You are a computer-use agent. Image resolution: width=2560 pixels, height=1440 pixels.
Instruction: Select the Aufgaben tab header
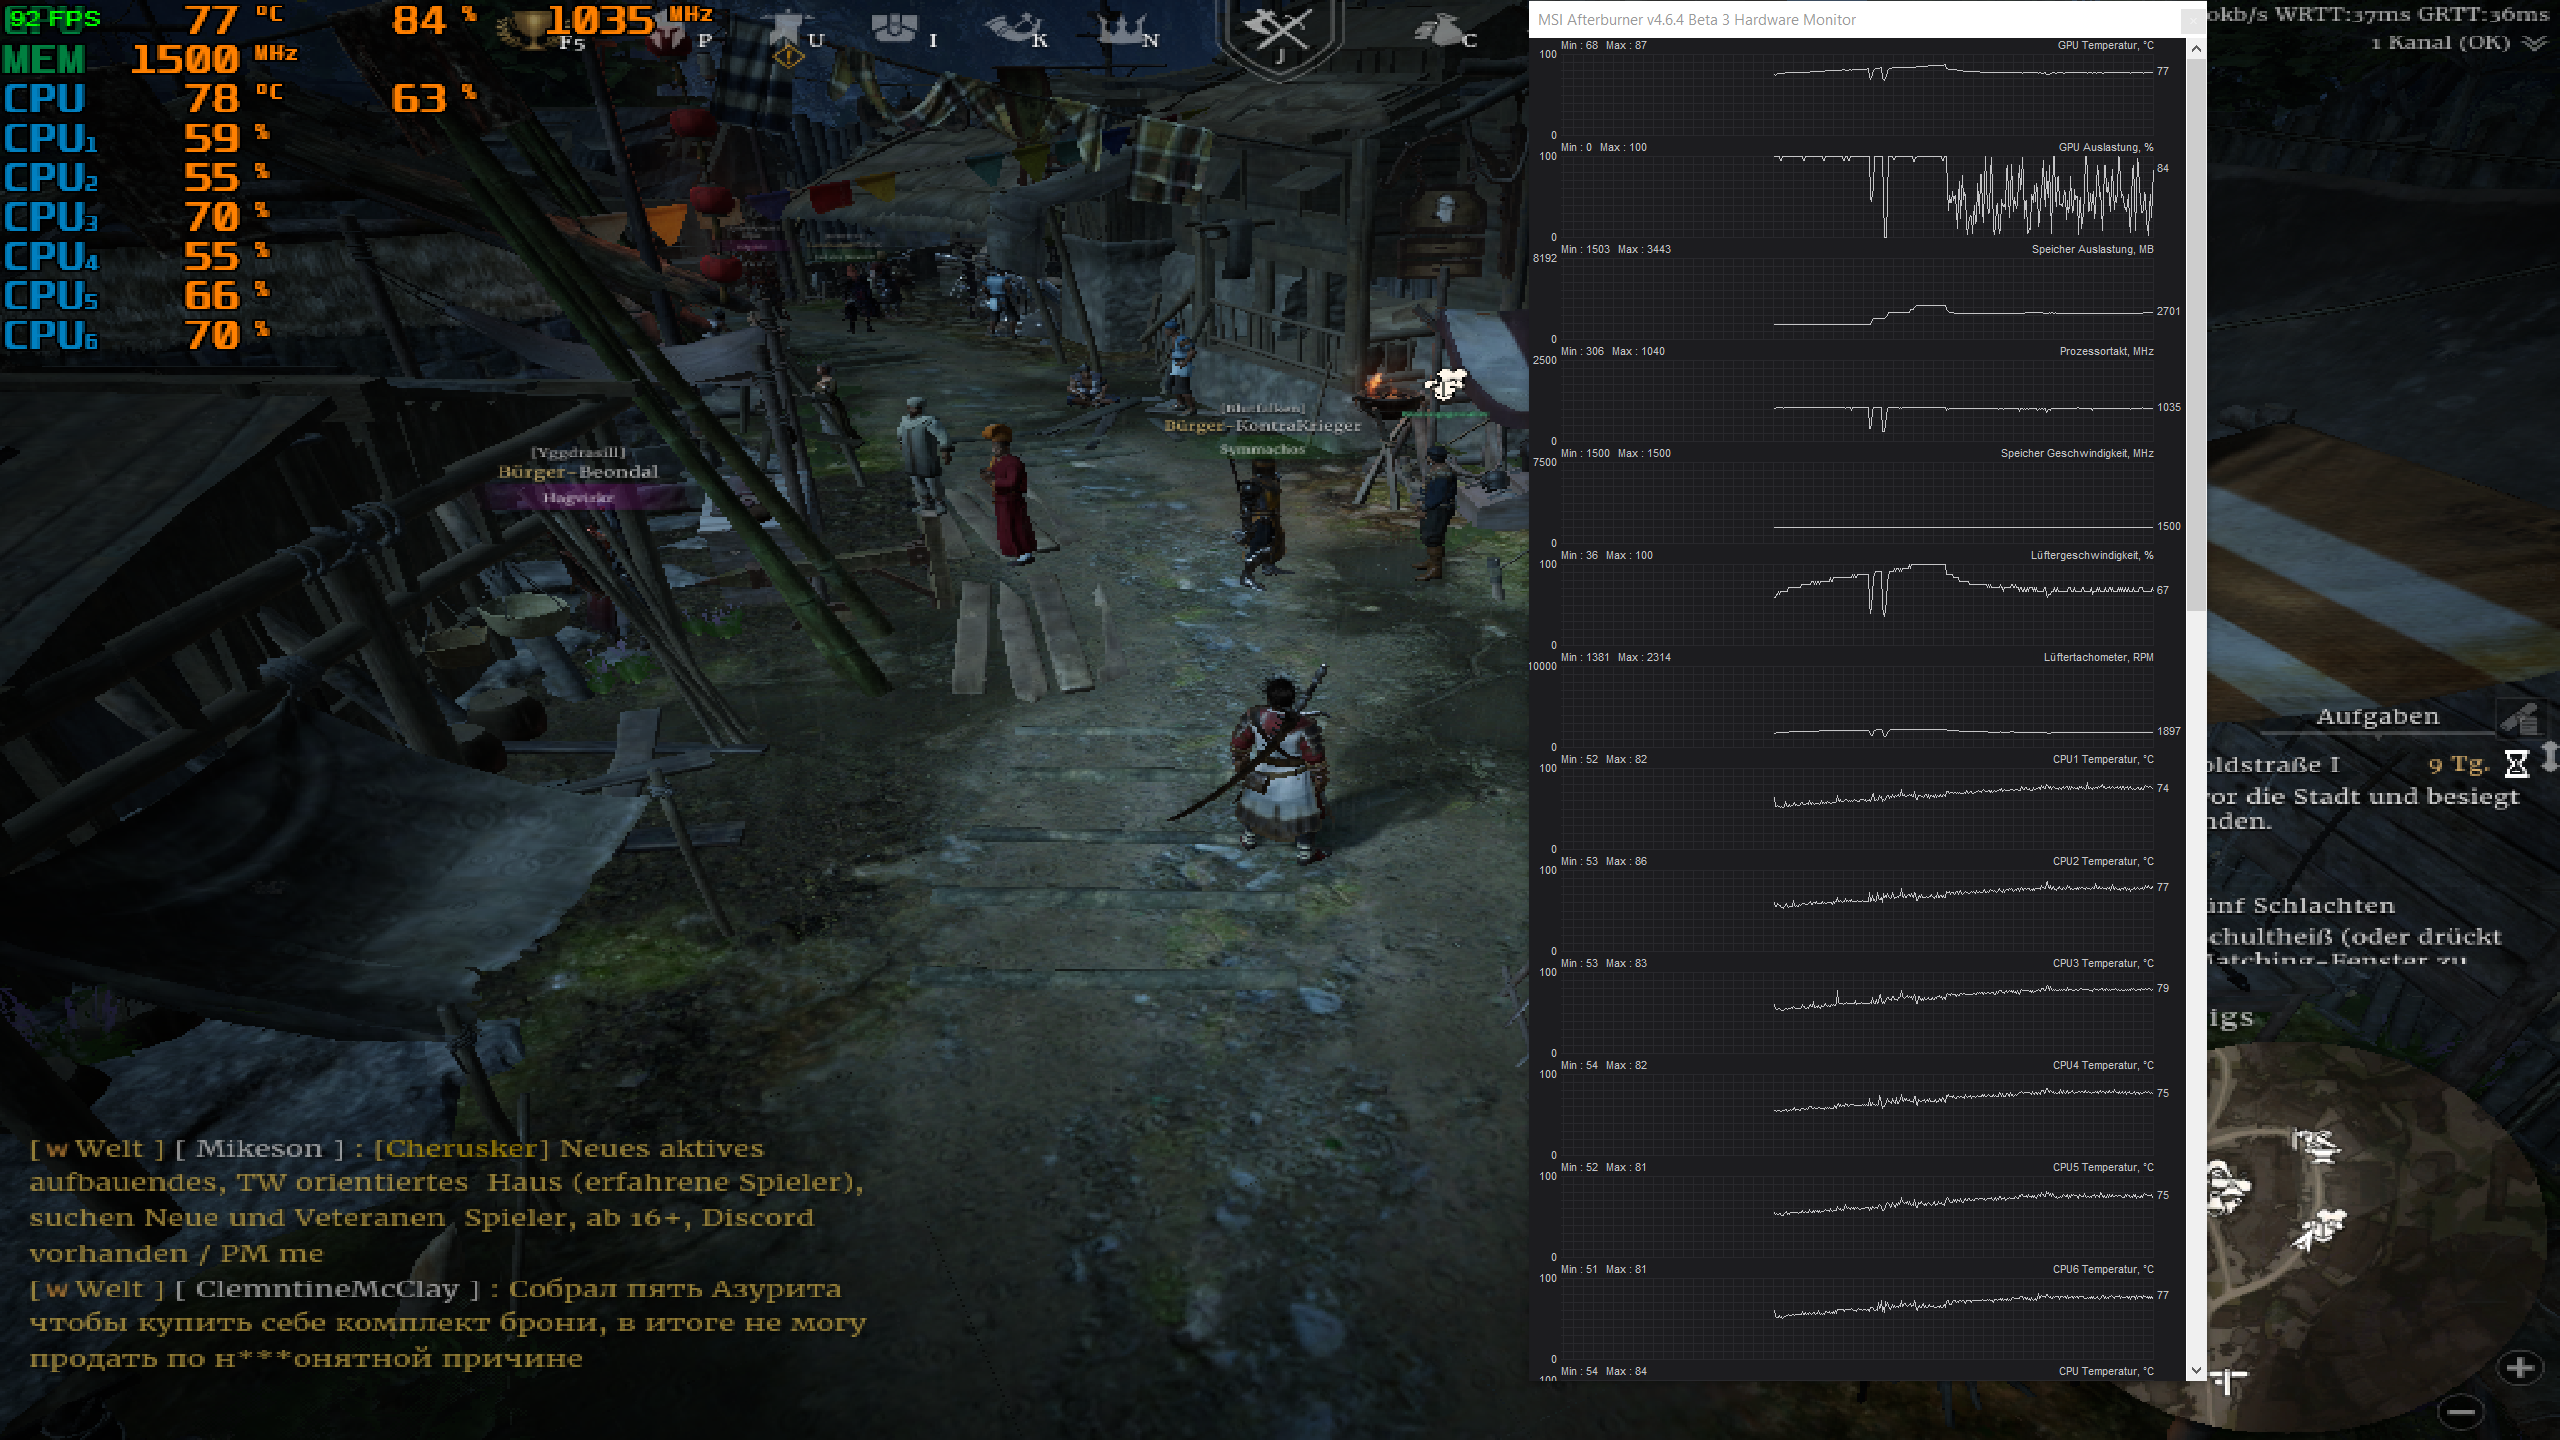[x=2377, y=717]
